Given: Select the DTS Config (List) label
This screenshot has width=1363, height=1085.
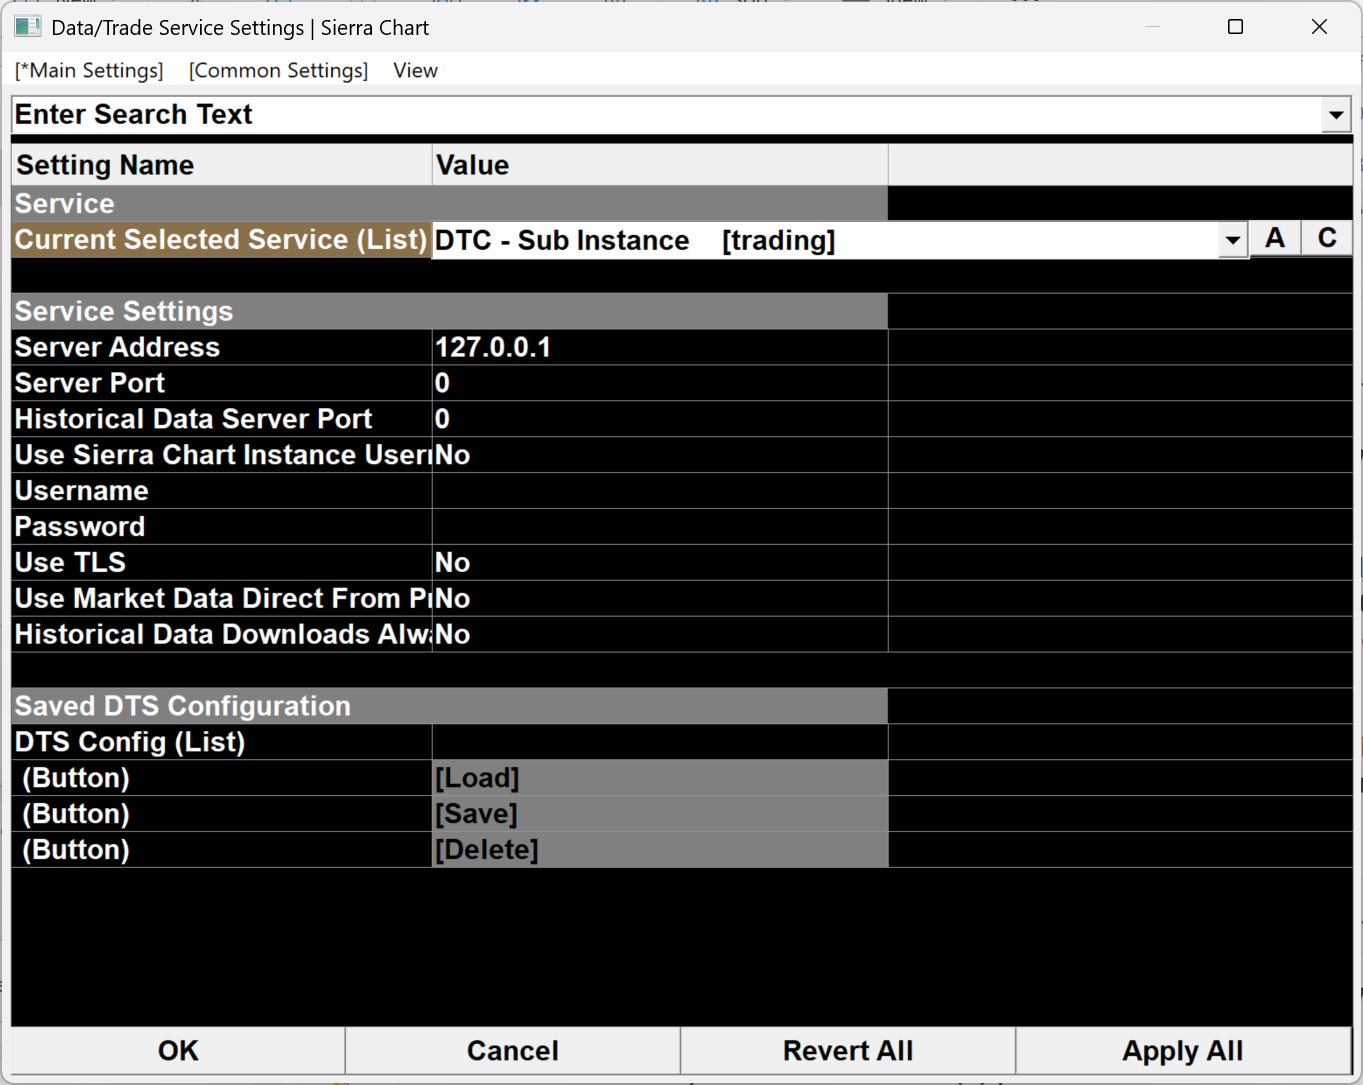Looking at the screenshot, I should (222, 742).
